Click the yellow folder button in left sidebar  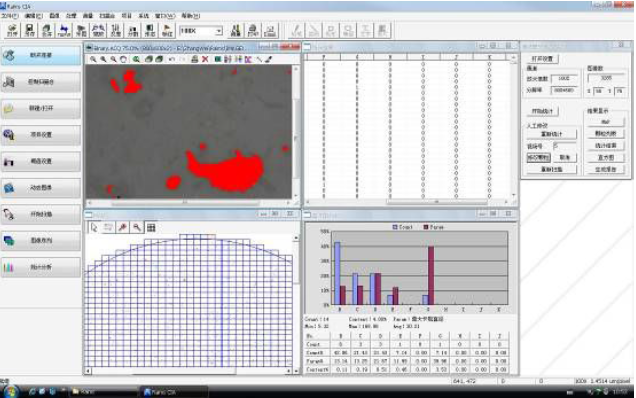(x=41, y=108)
